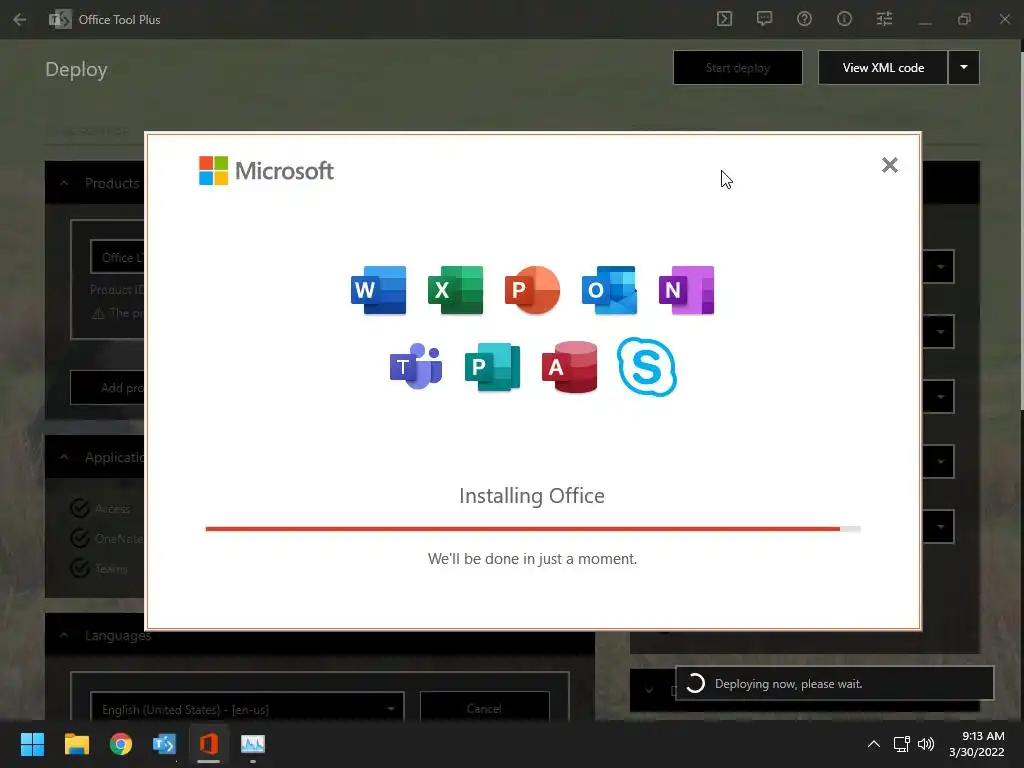
Task: Click the Office Tool Plus logo icon
Action: (x=59, y=20)
